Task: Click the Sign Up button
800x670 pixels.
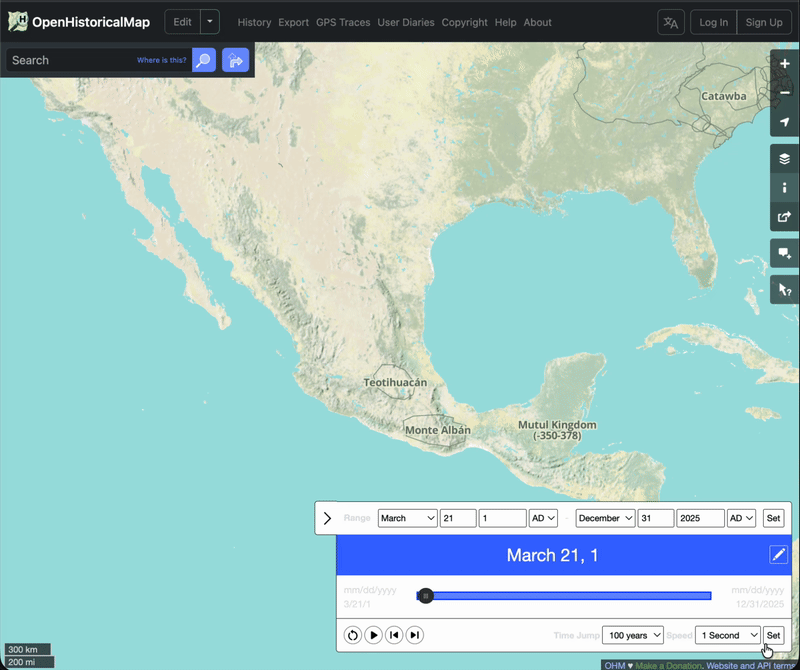Action: pyautogui.click(x=764, y=22)
